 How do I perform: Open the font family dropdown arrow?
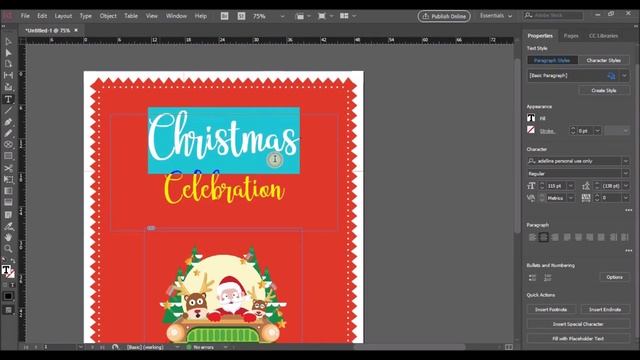click(625, 161)
